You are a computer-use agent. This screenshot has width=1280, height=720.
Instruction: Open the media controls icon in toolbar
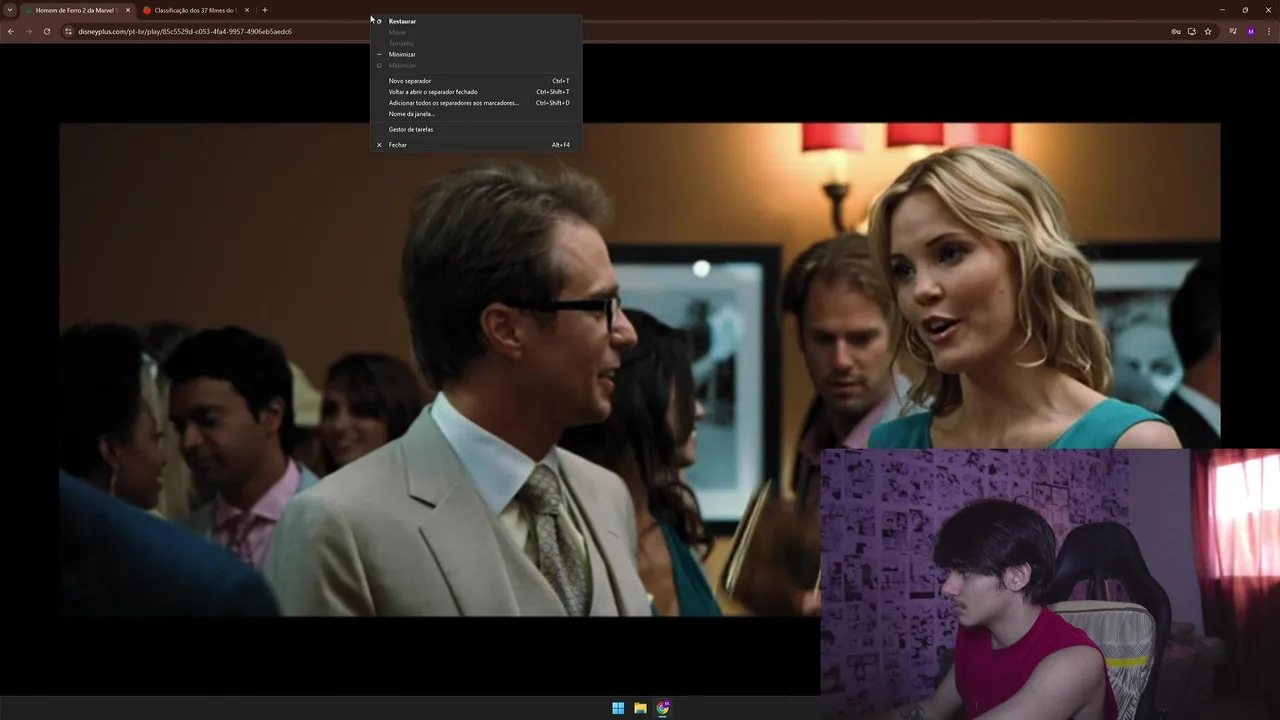point(1233,31)
